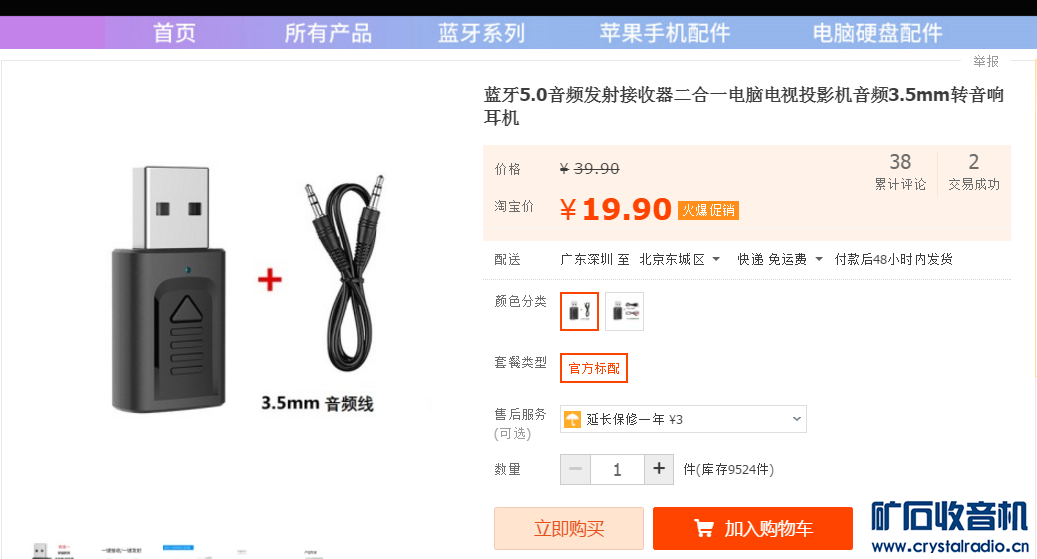Select the 官方标配 package type

click(x=594, y=368)
